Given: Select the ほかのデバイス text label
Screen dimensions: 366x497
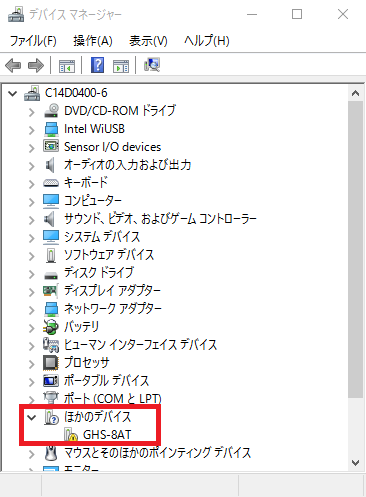Looking at the screenshot, I should (x=98, y=417).
